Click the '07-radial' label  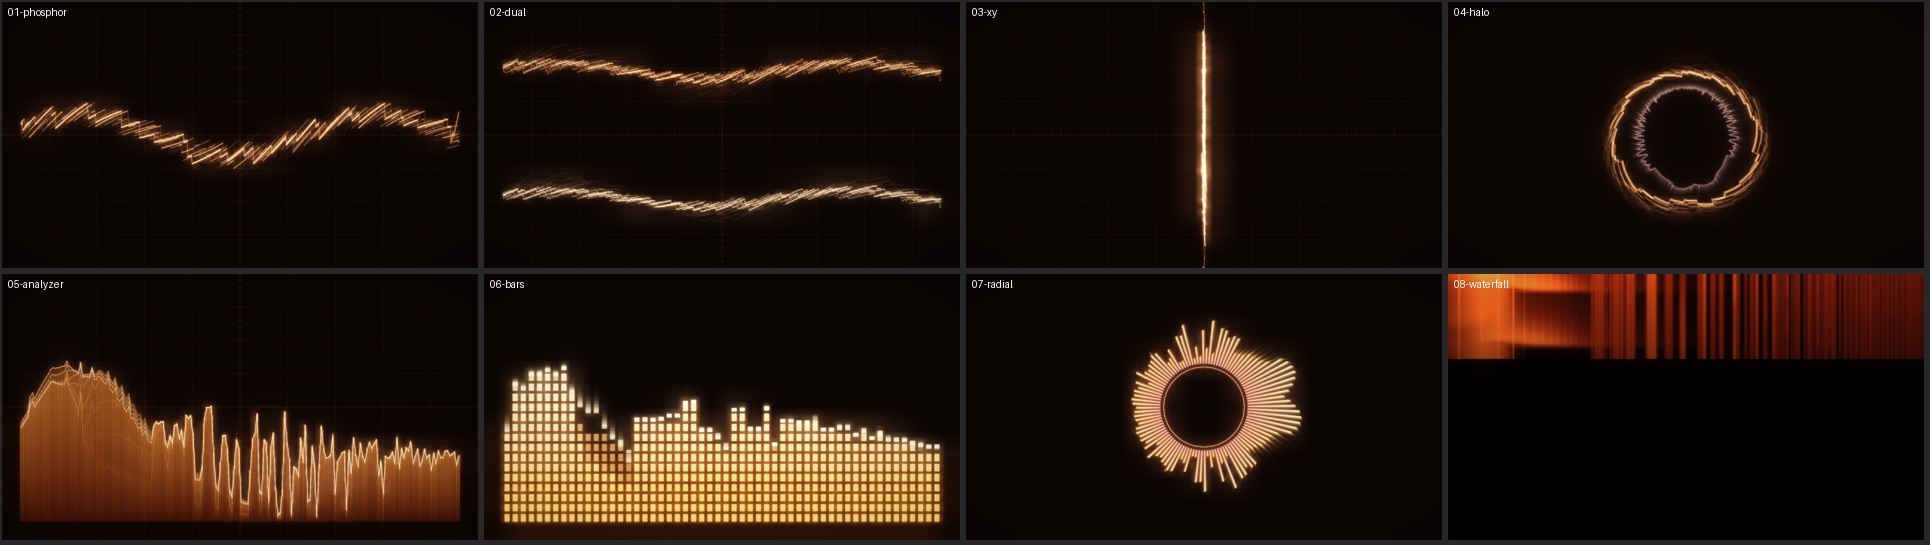992,285
